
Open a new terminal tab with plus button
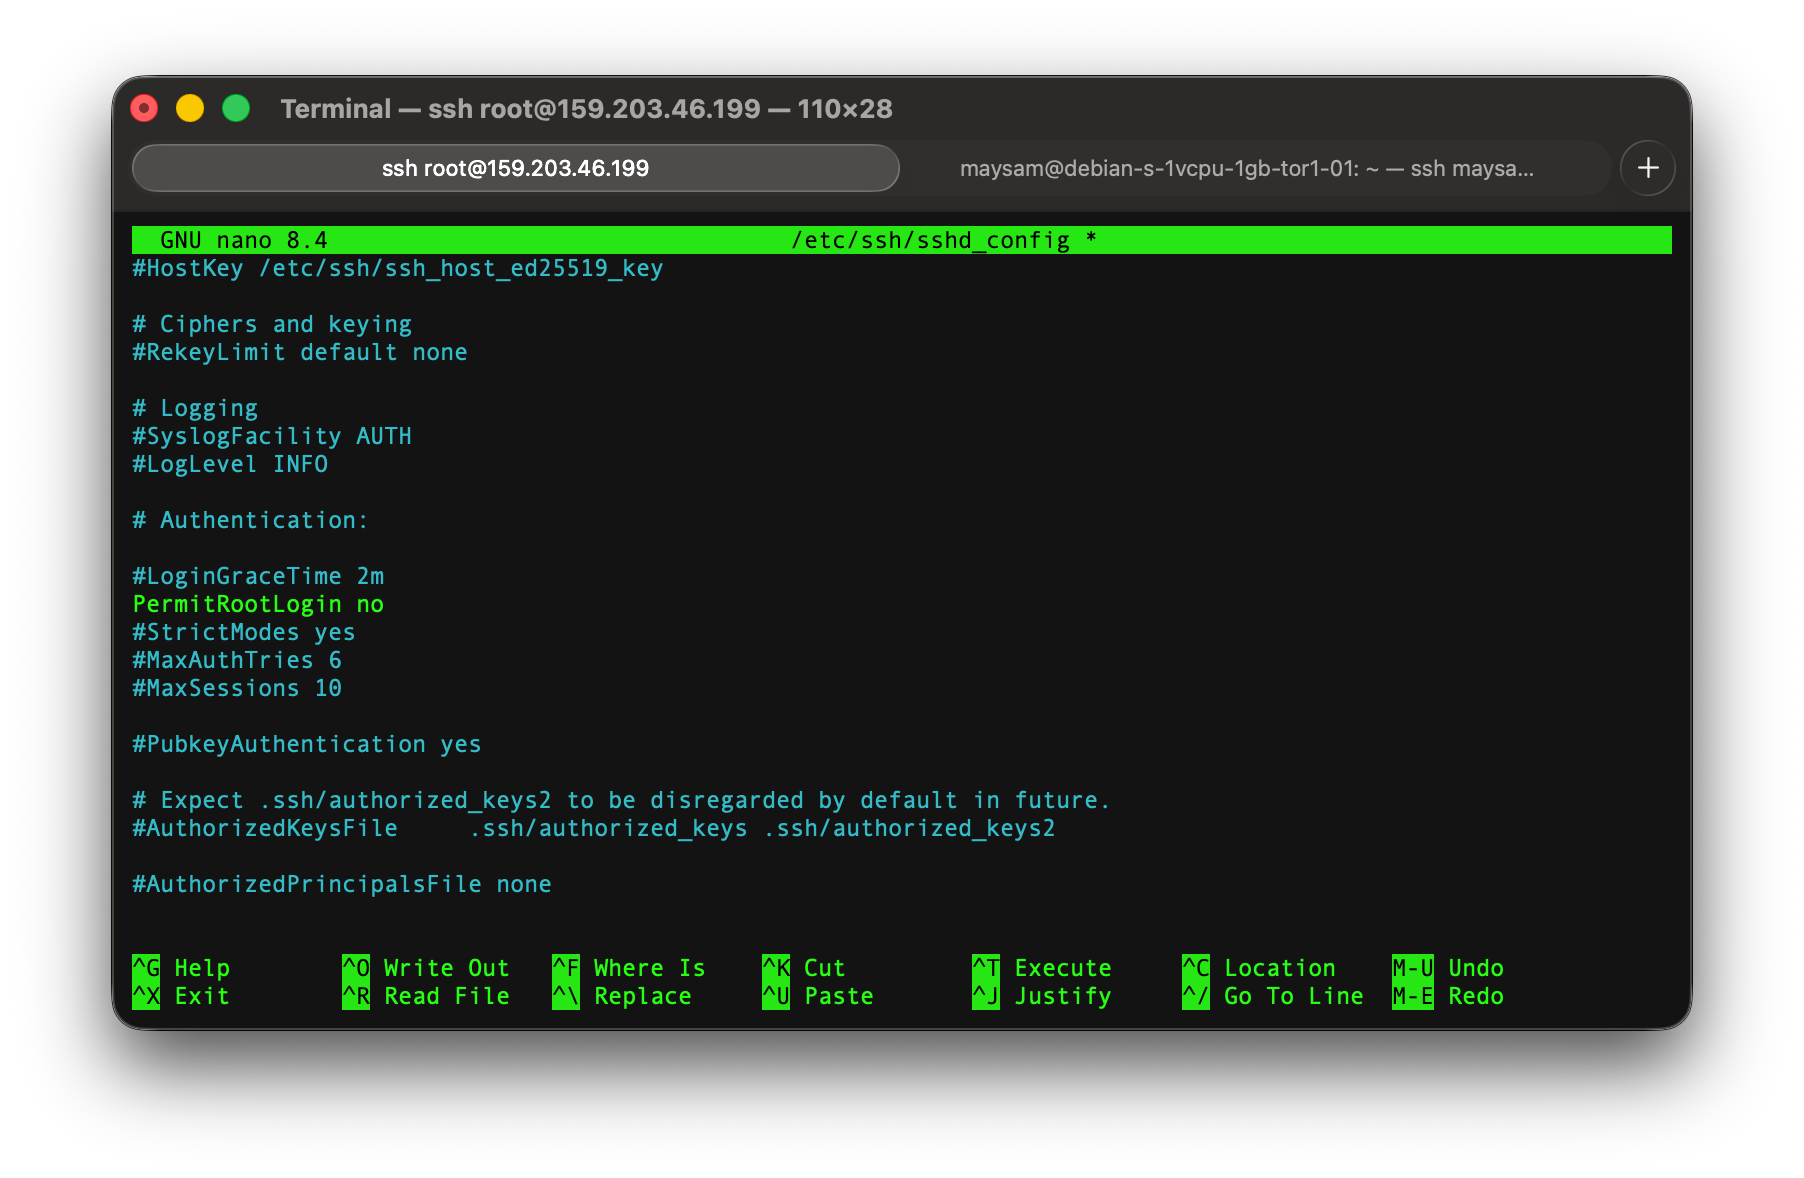1648,168
